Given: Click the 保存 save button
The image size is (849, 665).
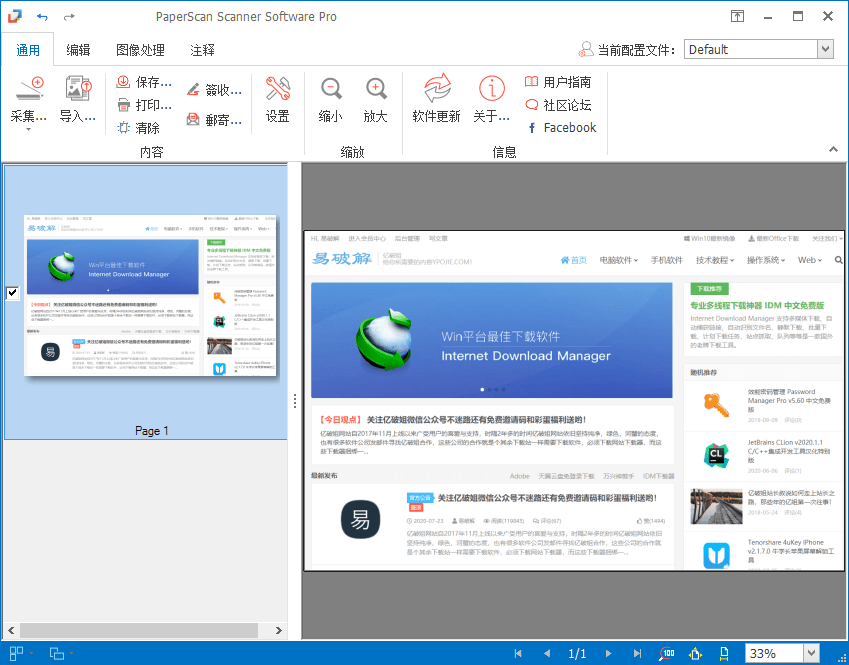Looking at the screenshot, I should point(144,82).
